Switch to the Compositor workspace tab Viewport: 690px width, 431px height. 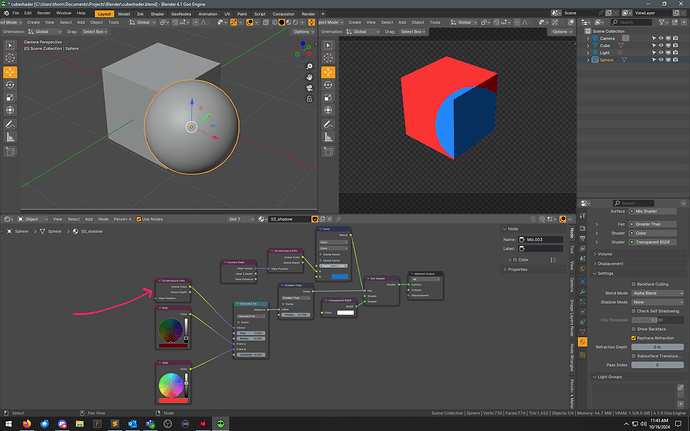283,14
